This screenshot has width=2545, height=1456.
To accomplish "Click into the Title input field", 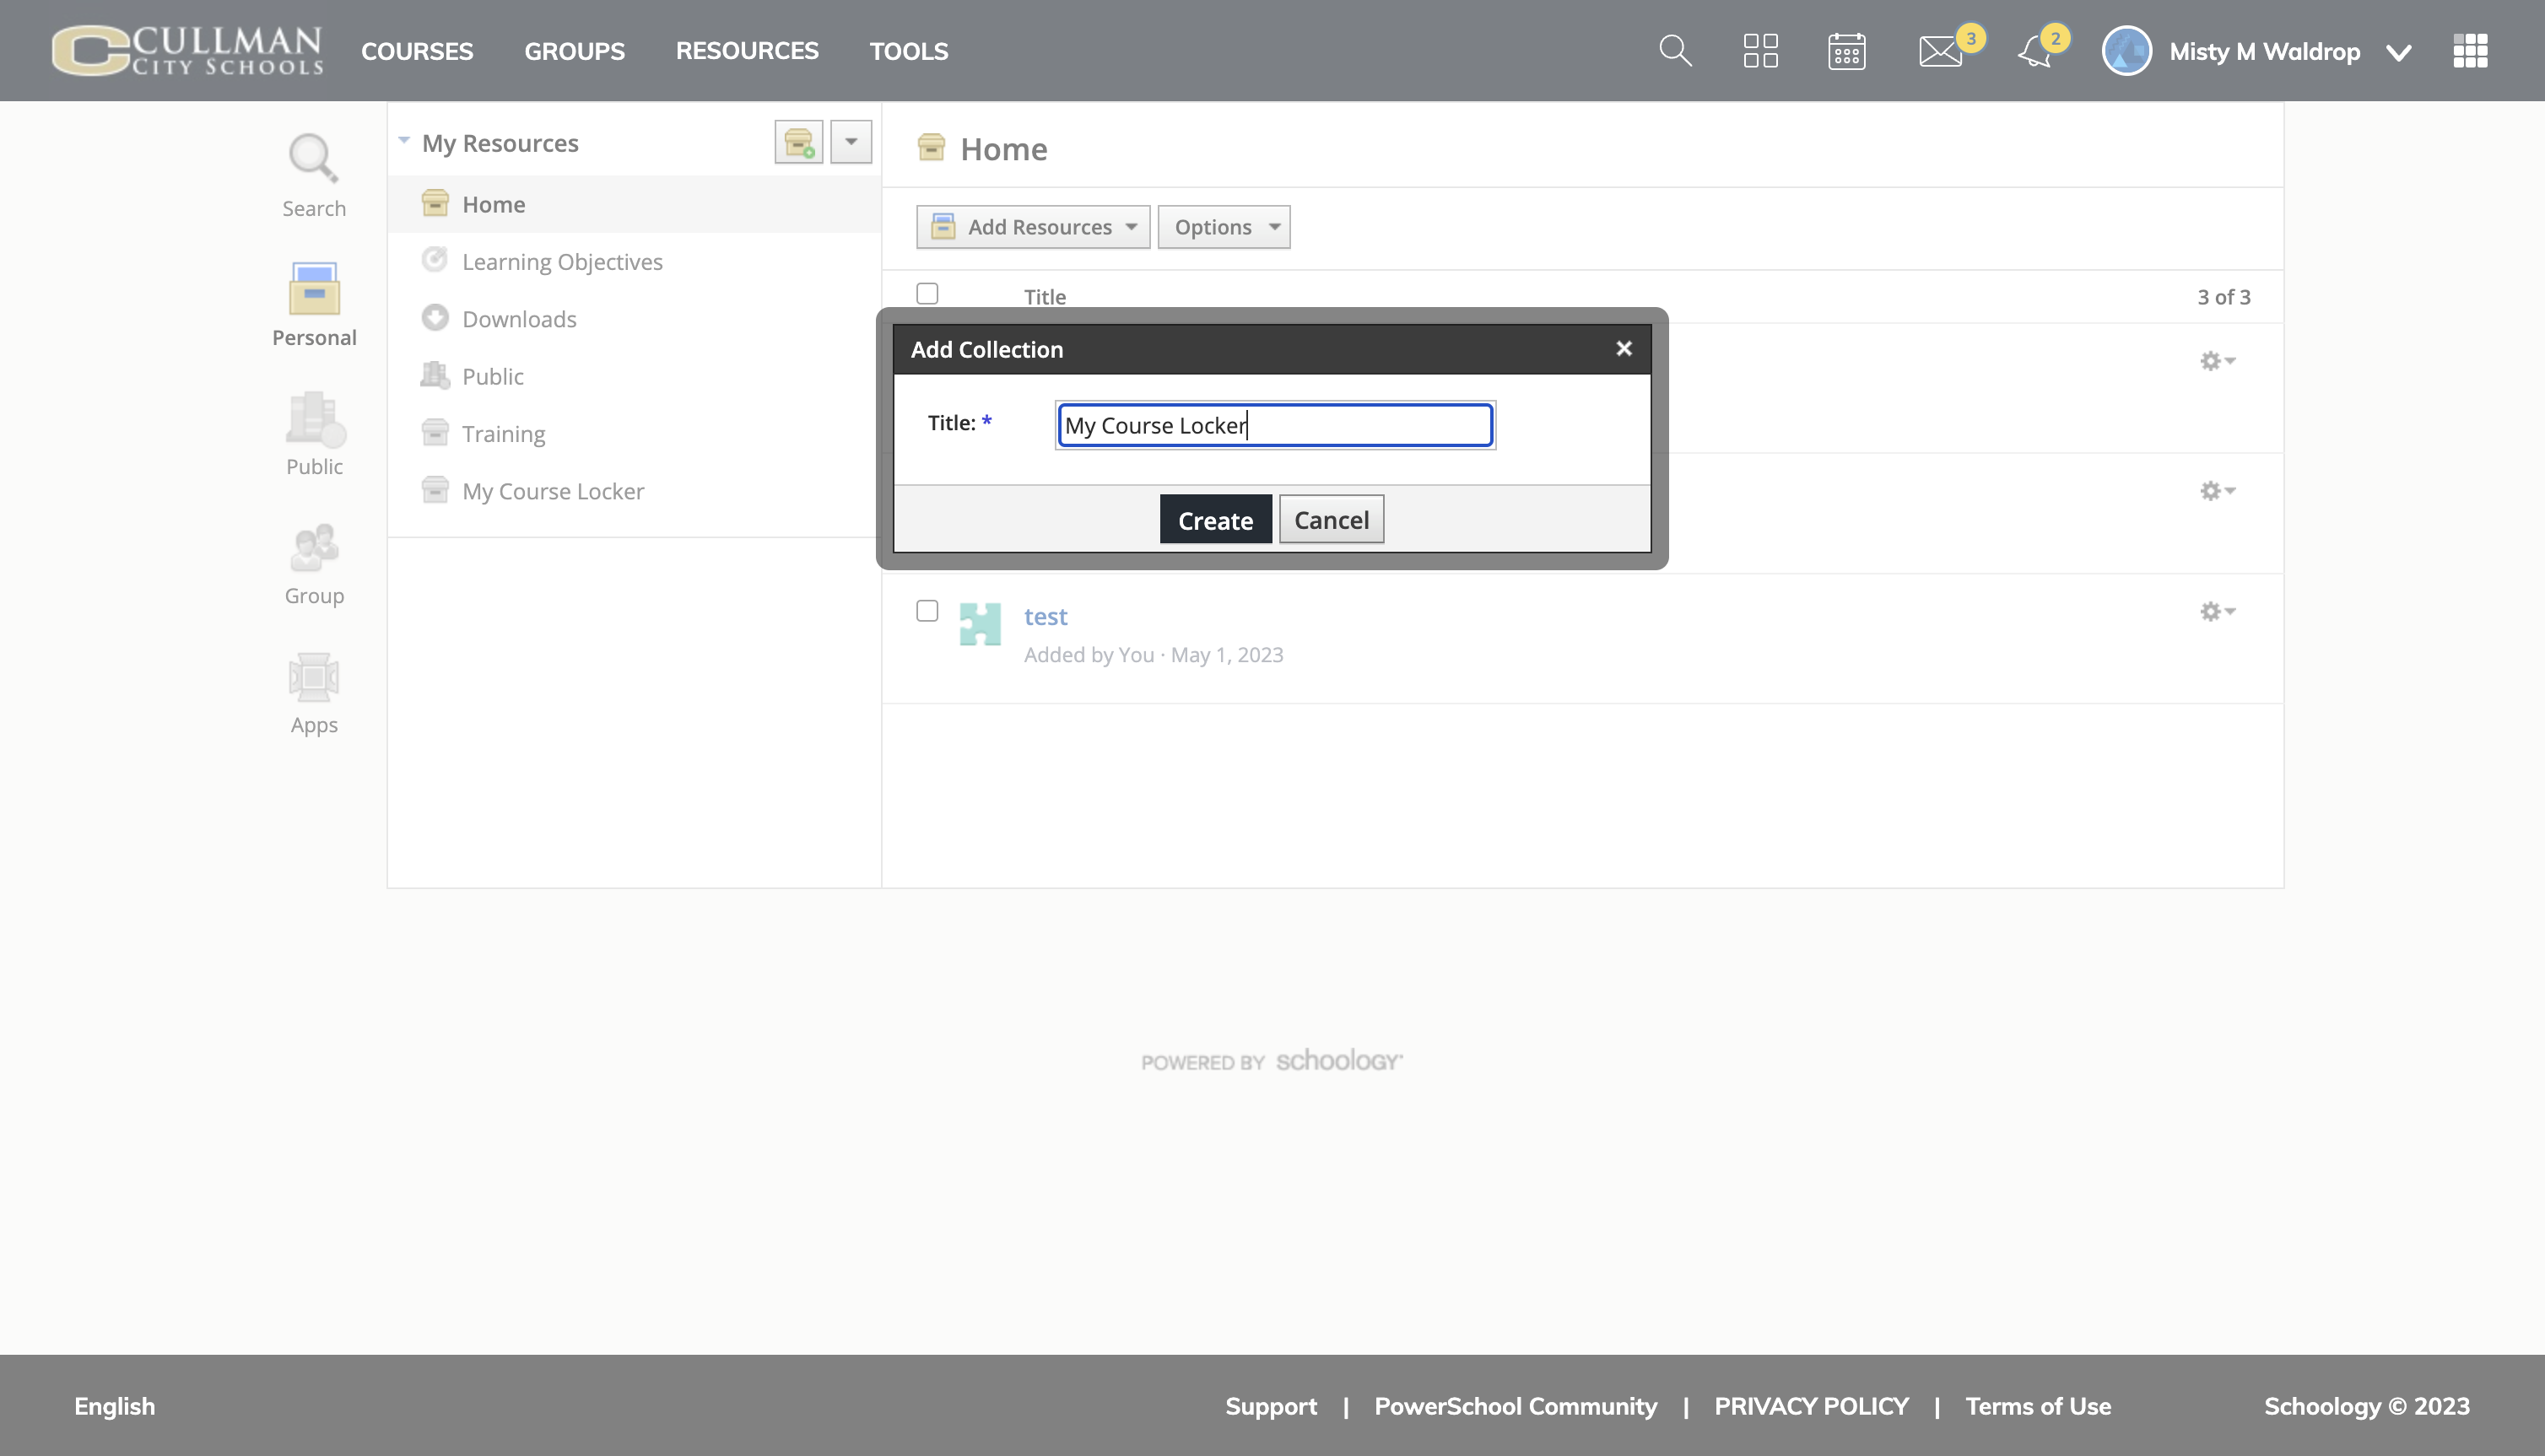I will tap(1275, 425).
